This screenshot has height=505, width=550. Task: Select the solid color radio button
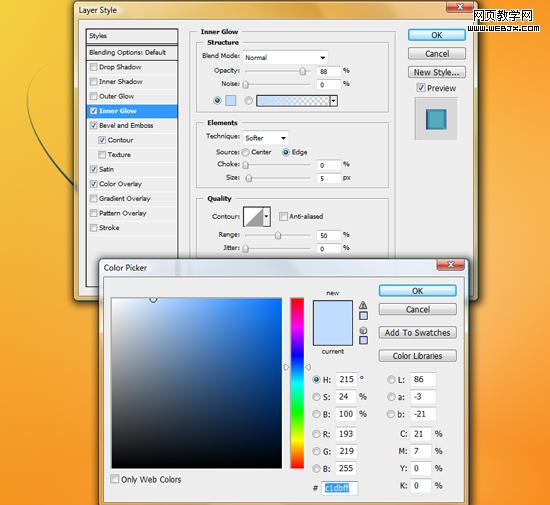pyautogui.click(x=217, y=101)
